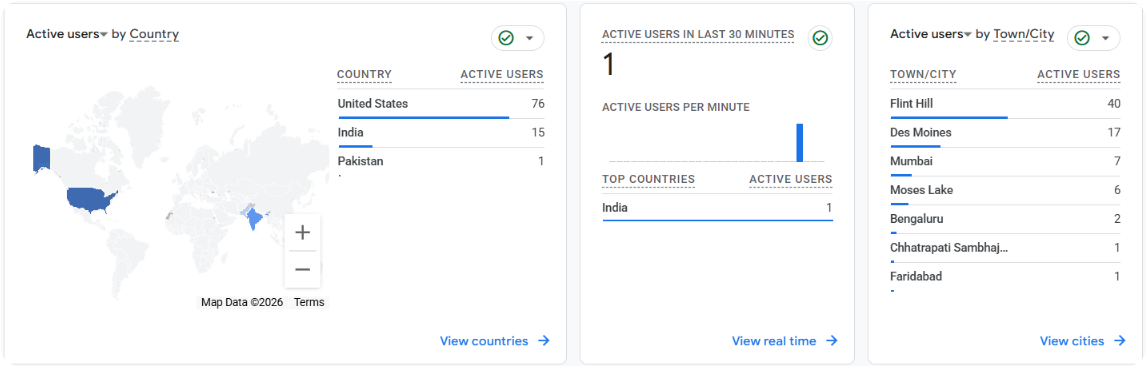The image size is (1147, 367).
Task: Select the Moses Lake row
Action: coord(1005,190)
